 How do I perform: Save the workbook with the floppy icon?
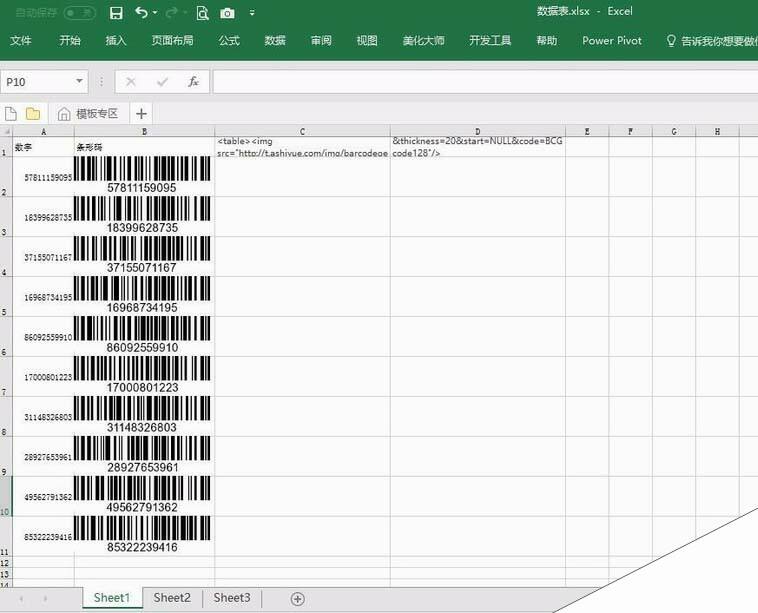(x=116, y=13)
